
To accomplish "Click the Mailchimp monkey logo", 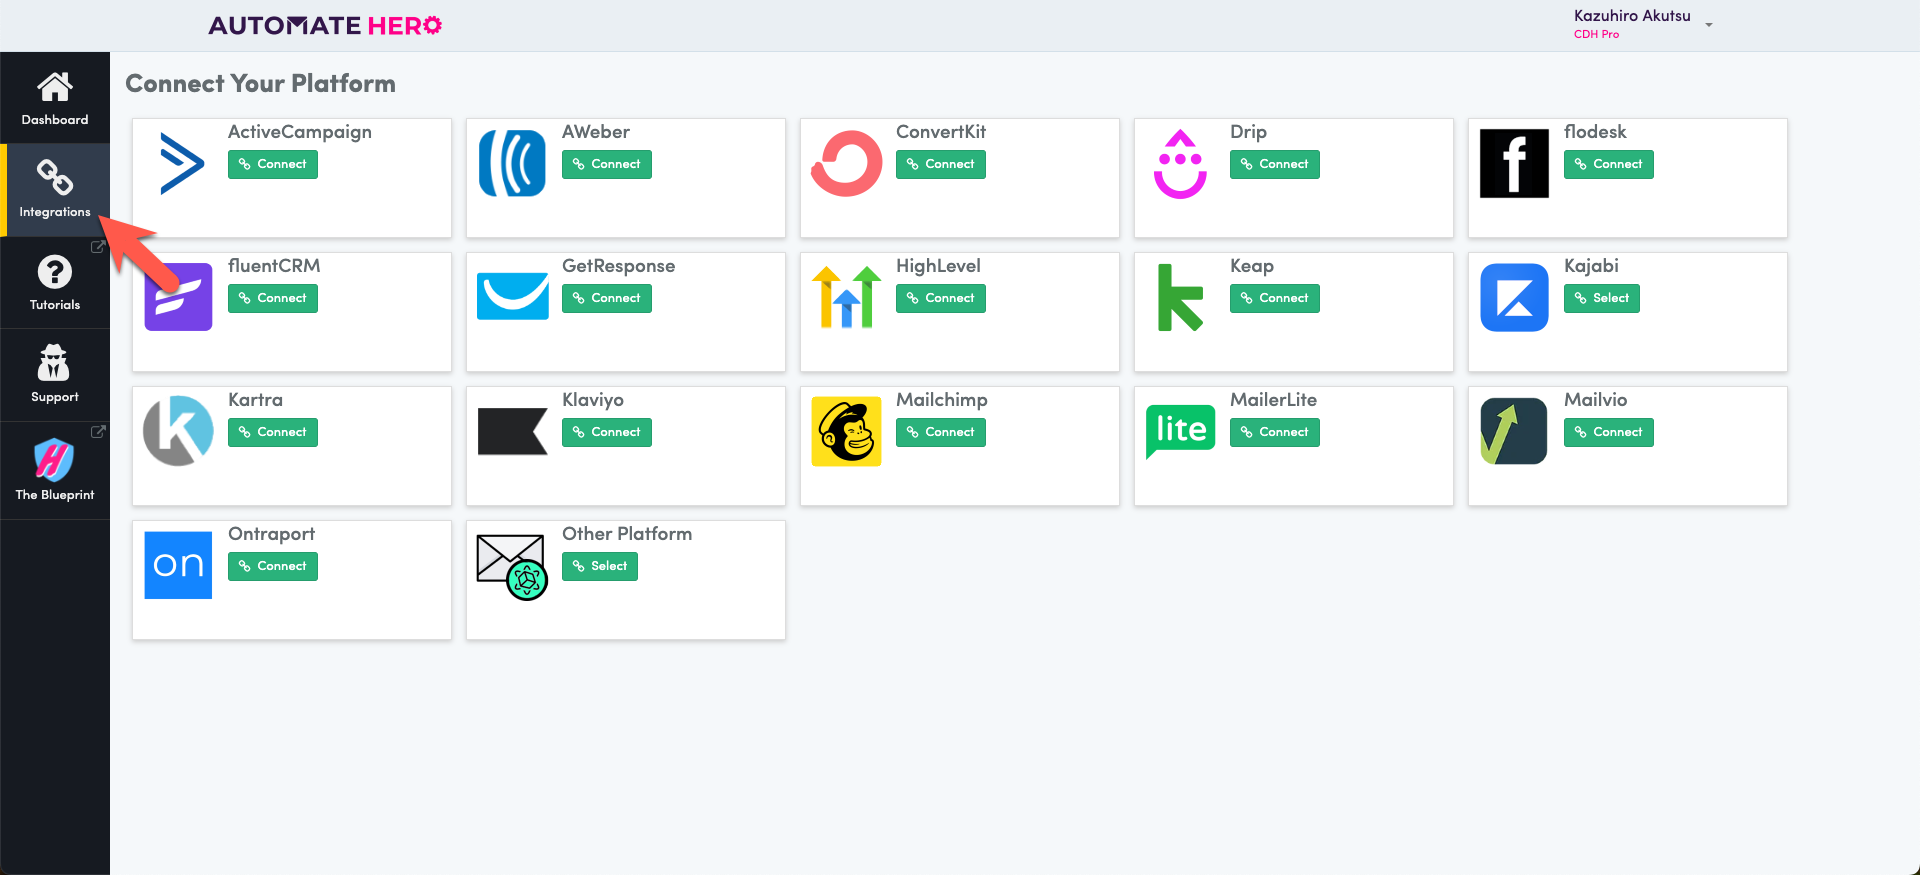I will pyautogui.click(x=846, y=431).
